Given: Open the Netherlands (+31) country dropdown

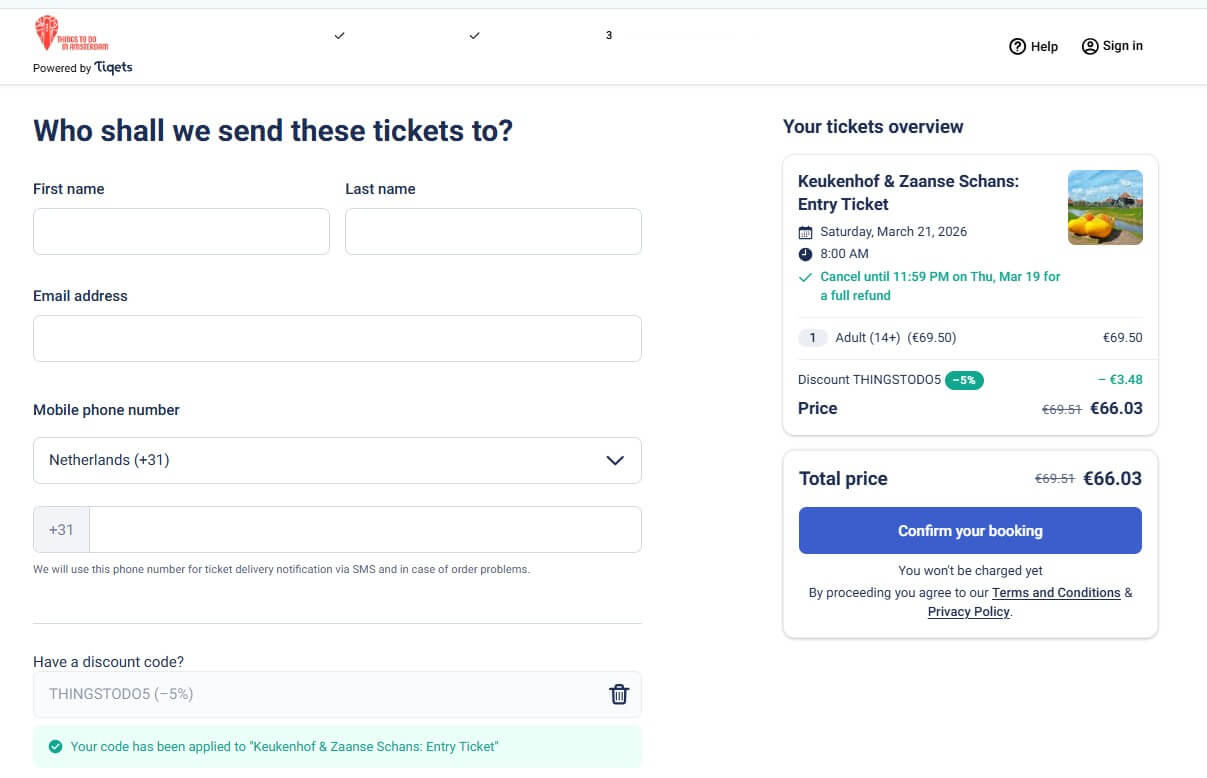Looking at the screenshot, I should [x=320, y=460].
